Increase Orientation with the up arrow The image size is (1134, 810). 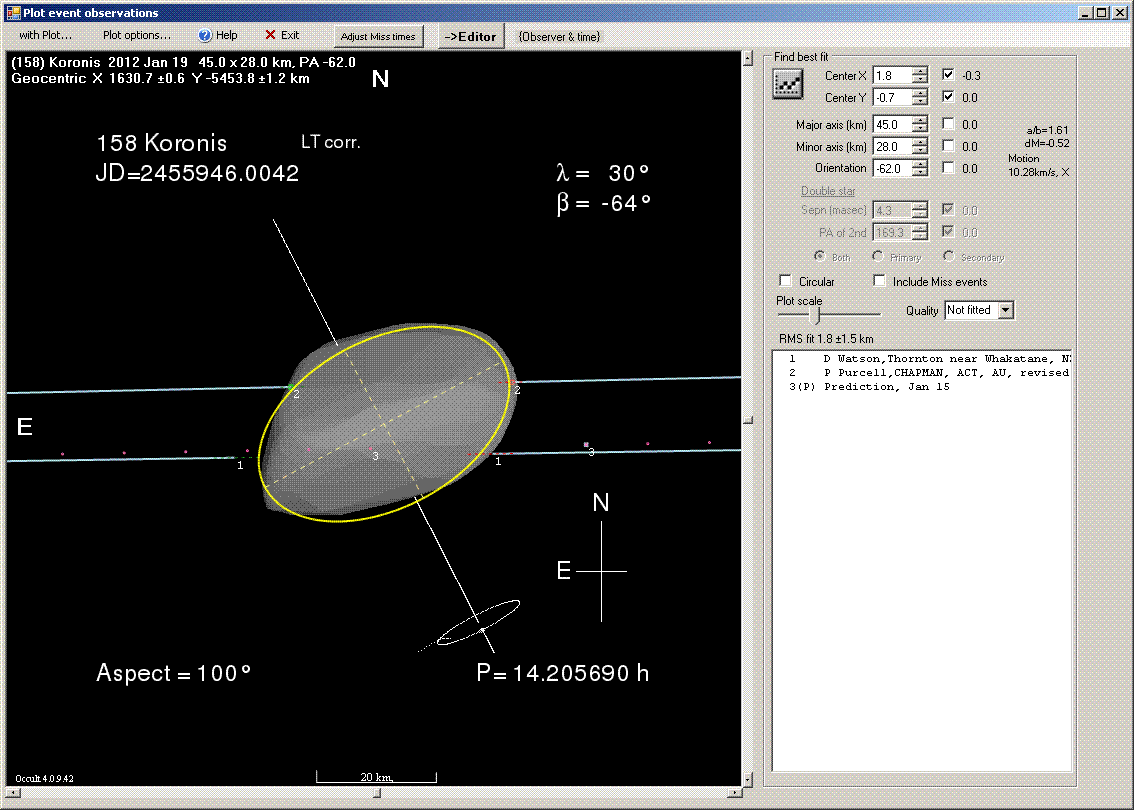coord(920,163)
